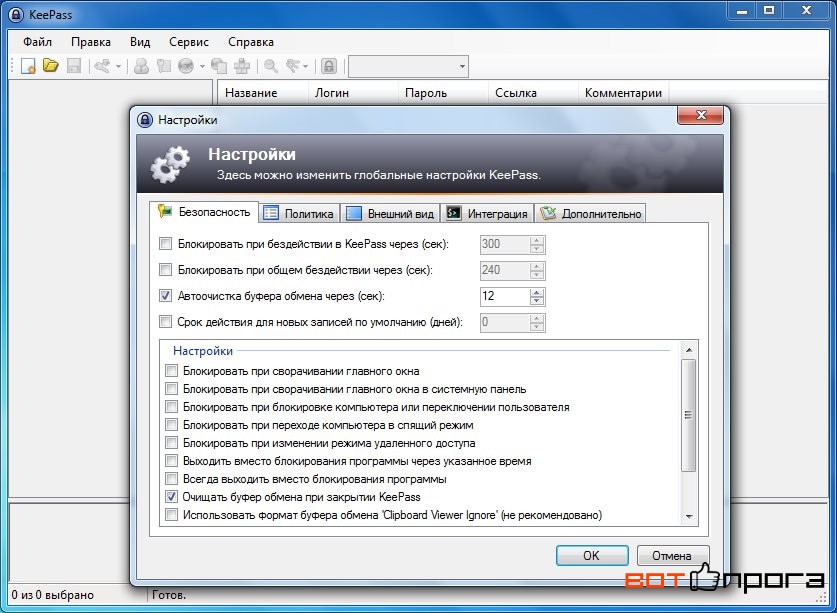Click the Open database folder icon
The width and height of the screenshot is (837, 613).
pyautogui.click(x=51, y=66)
